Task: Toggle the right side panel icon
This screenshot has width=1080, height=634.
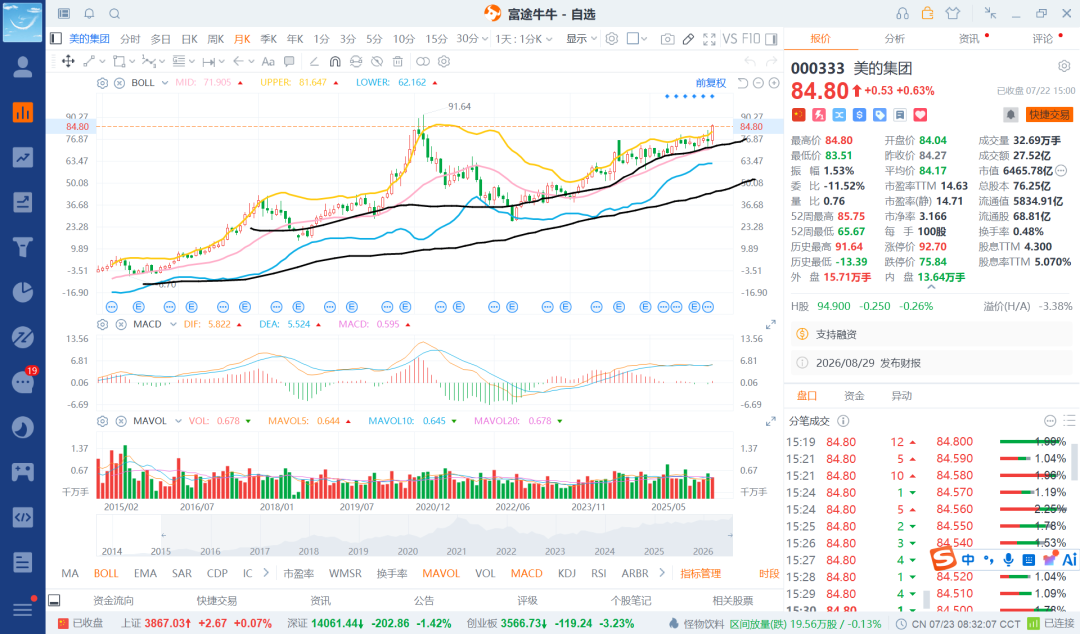Action: [771, 39]
